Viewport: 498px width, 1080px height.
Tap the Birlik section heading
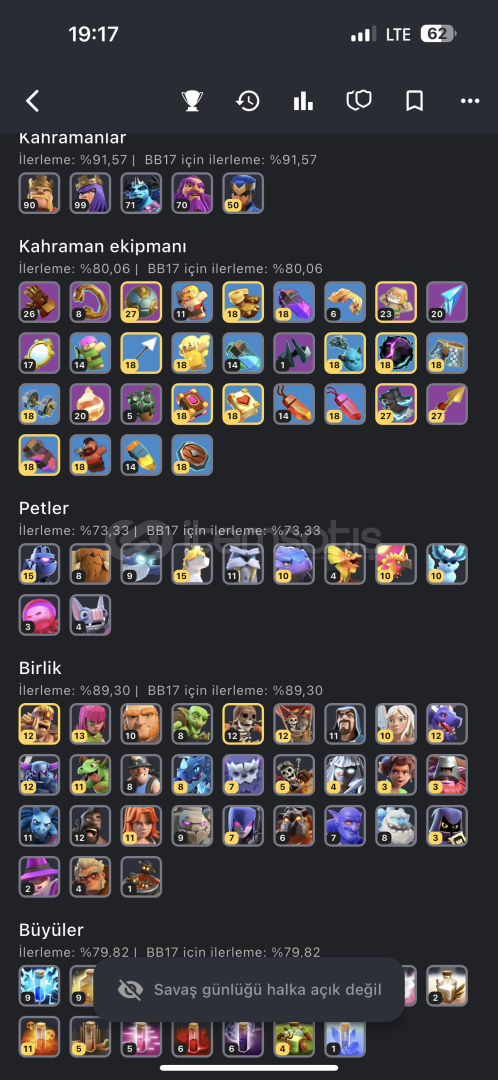pos(40,668)
